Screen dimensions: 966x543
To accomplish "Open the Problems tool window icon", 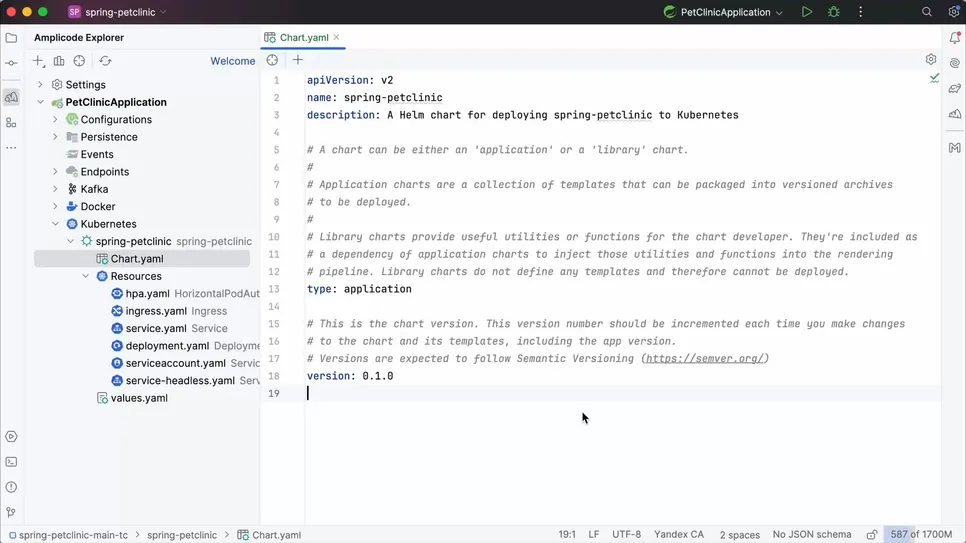I will tap(11, 487).
